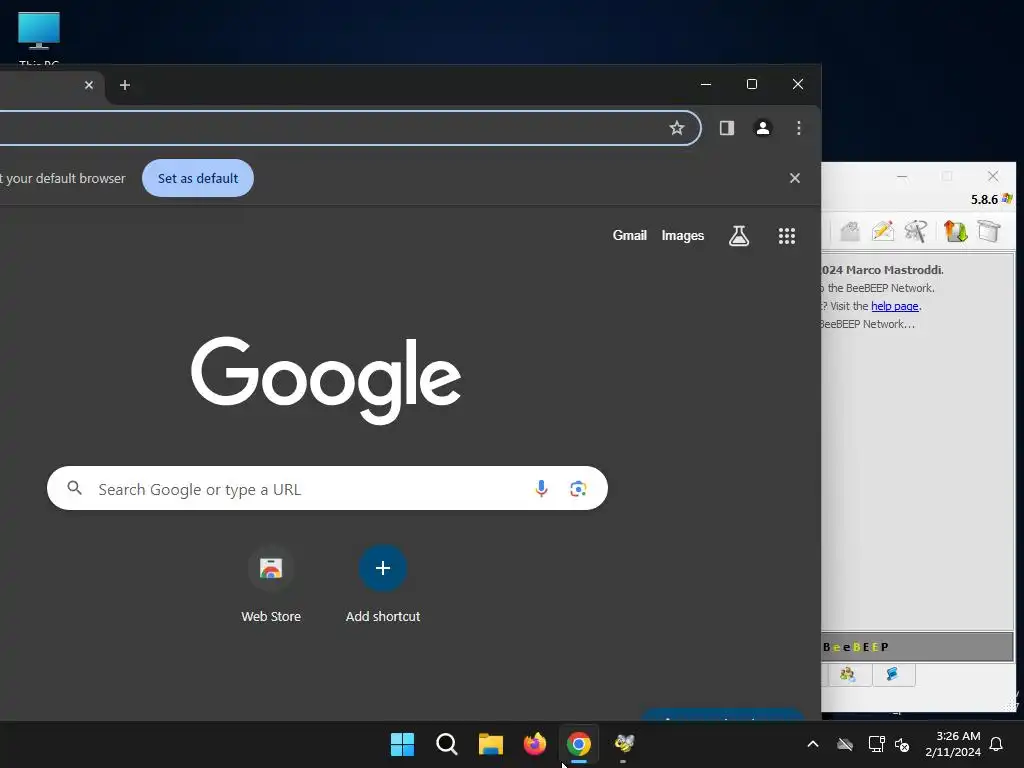Open the Windows Start menu
This screenshot has height=768, width=1024.
point(402,744)
